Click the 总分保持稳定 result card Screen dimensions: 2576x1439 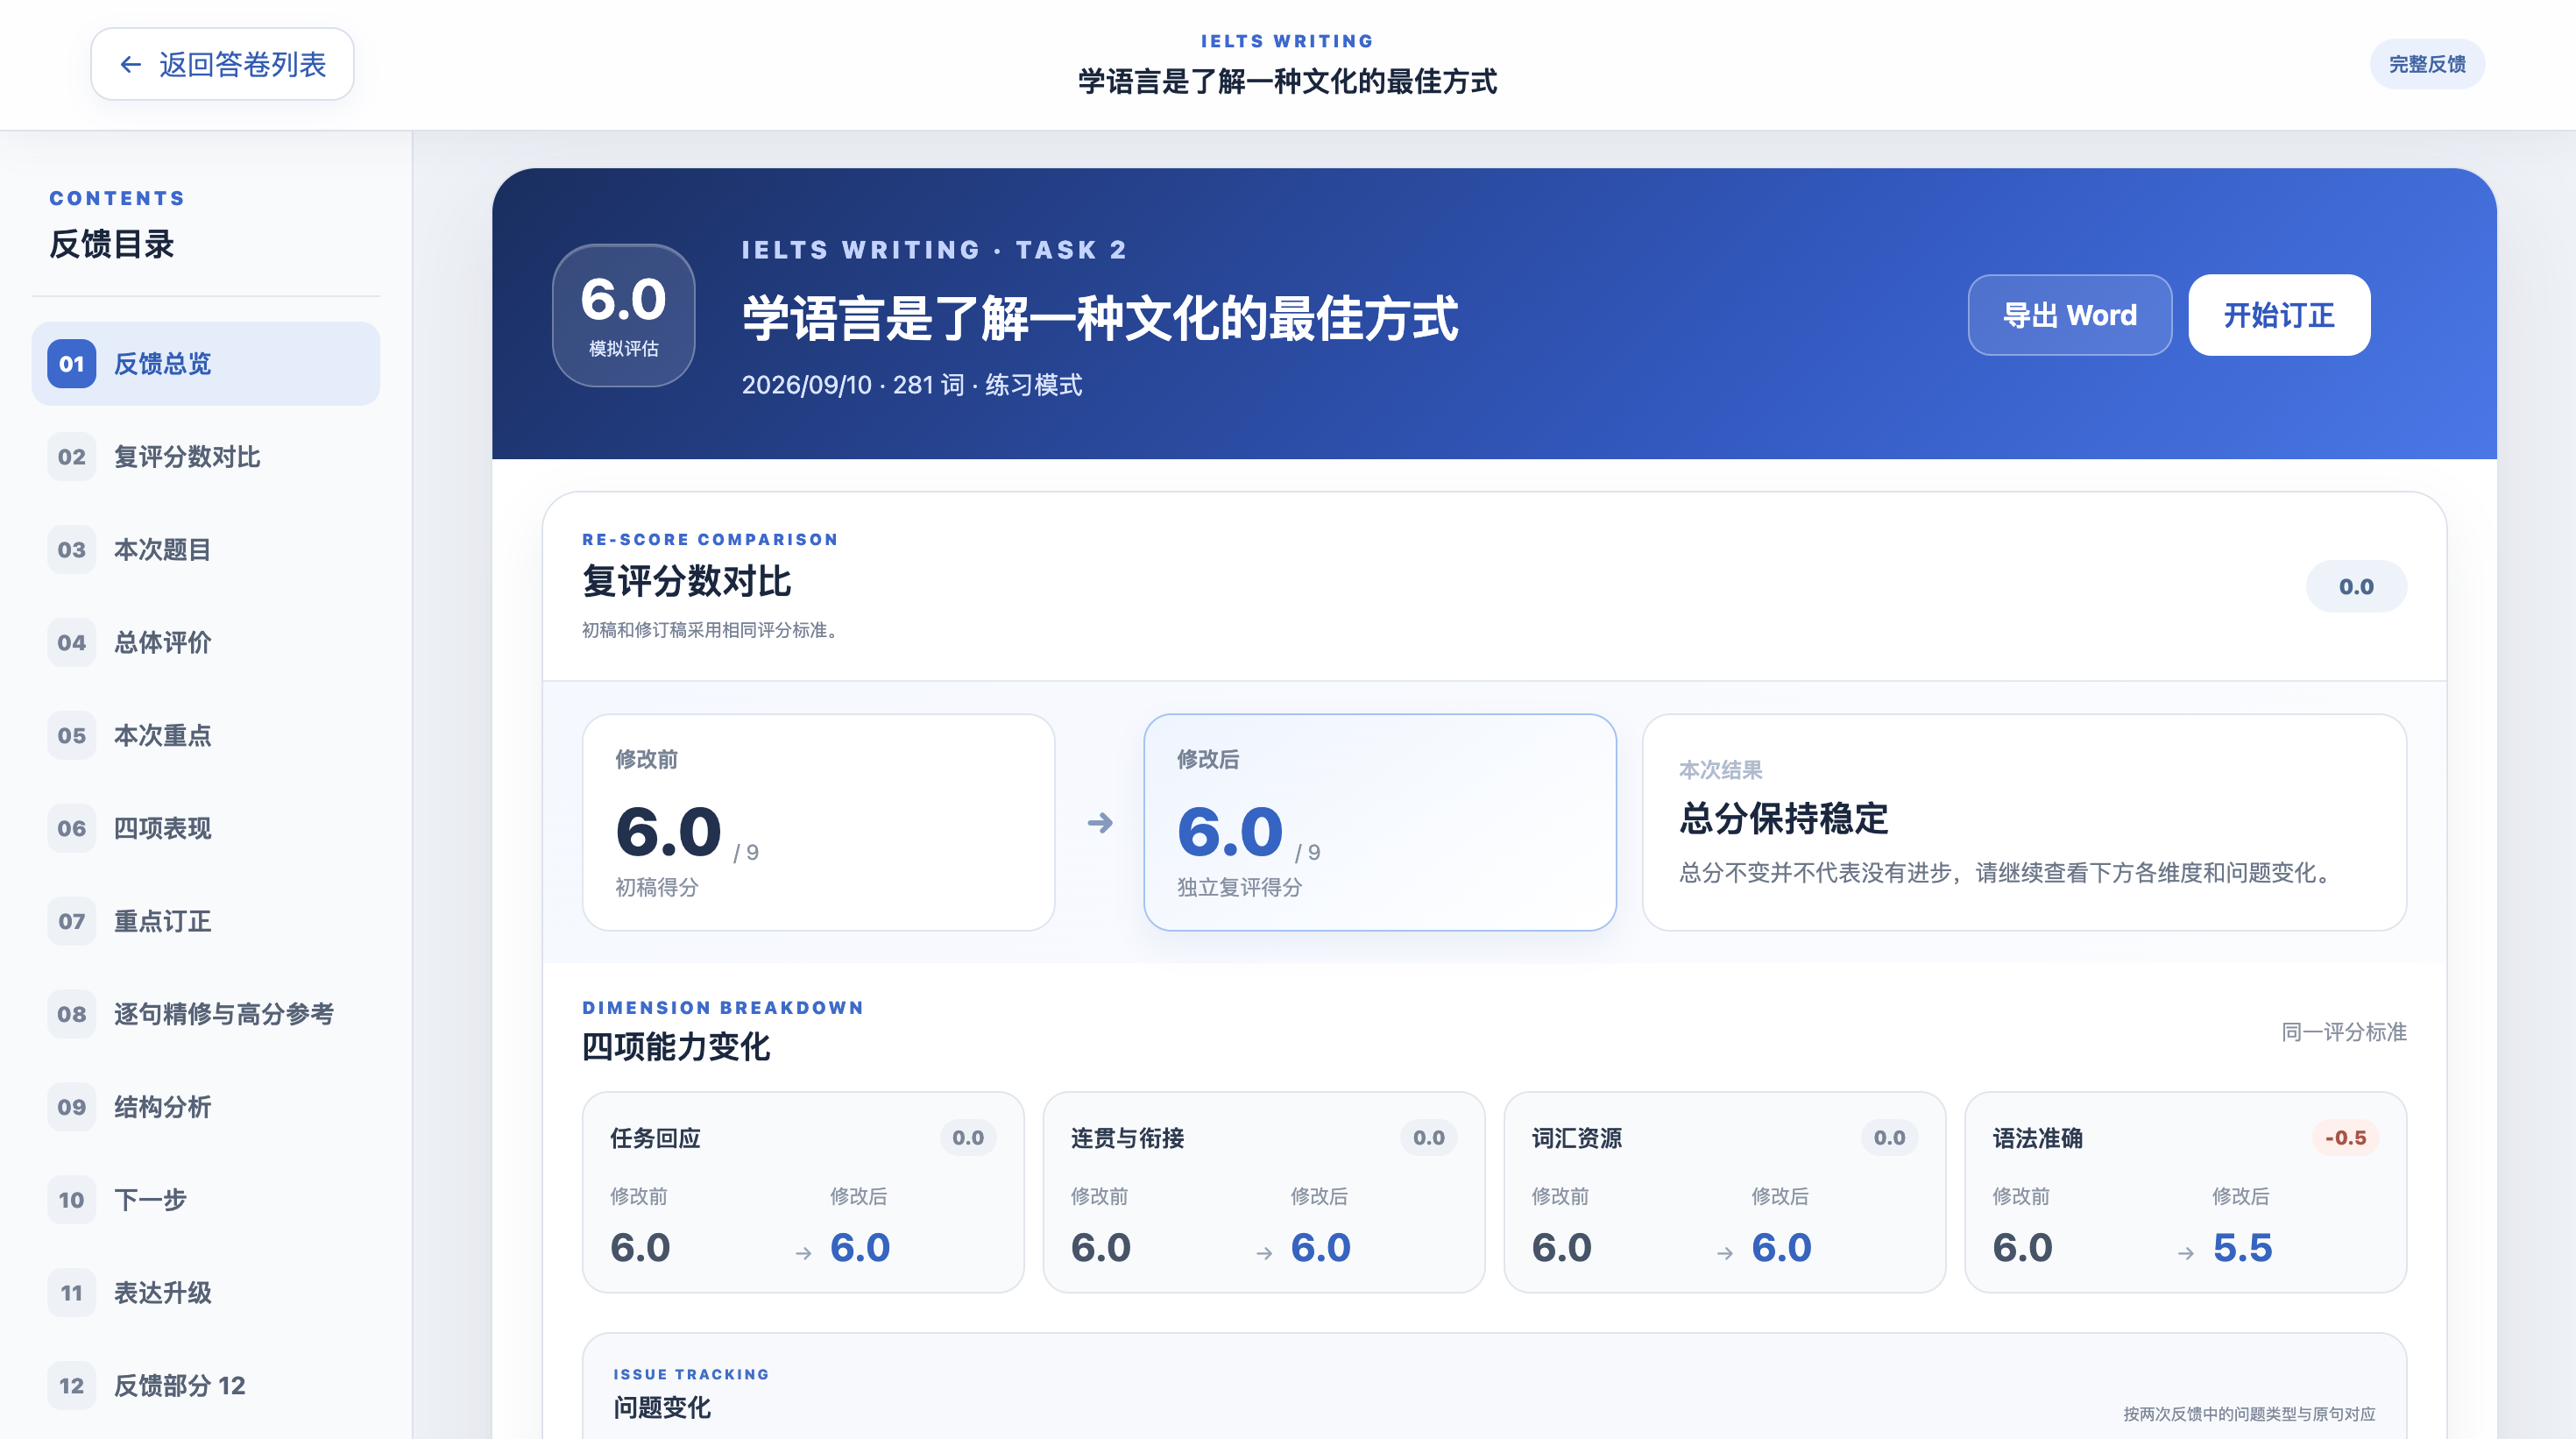(x=2024, y=822)
